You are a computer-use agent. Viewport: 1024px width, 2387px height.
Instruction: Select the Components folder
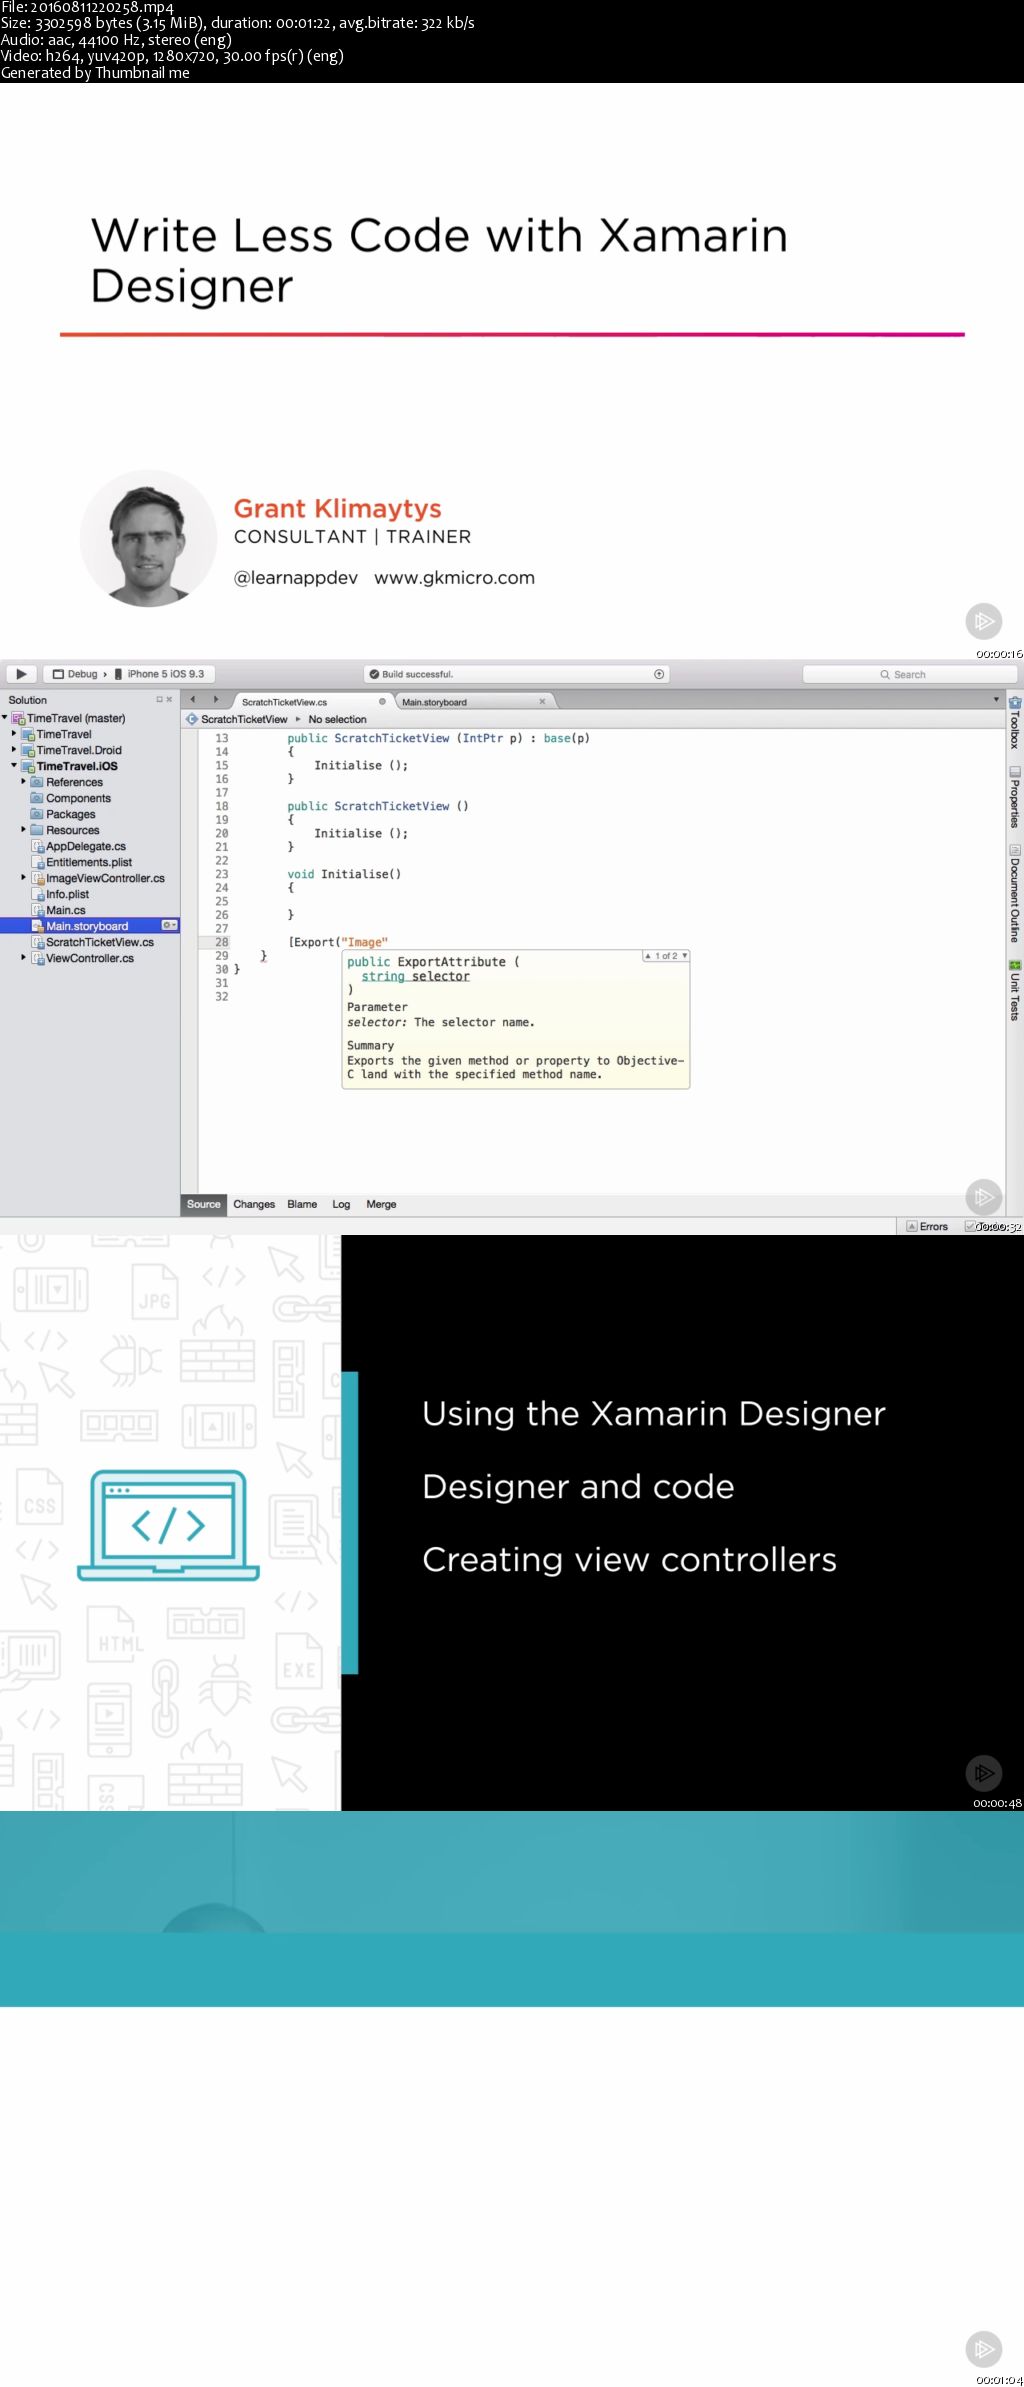click(x=78, y=798)
